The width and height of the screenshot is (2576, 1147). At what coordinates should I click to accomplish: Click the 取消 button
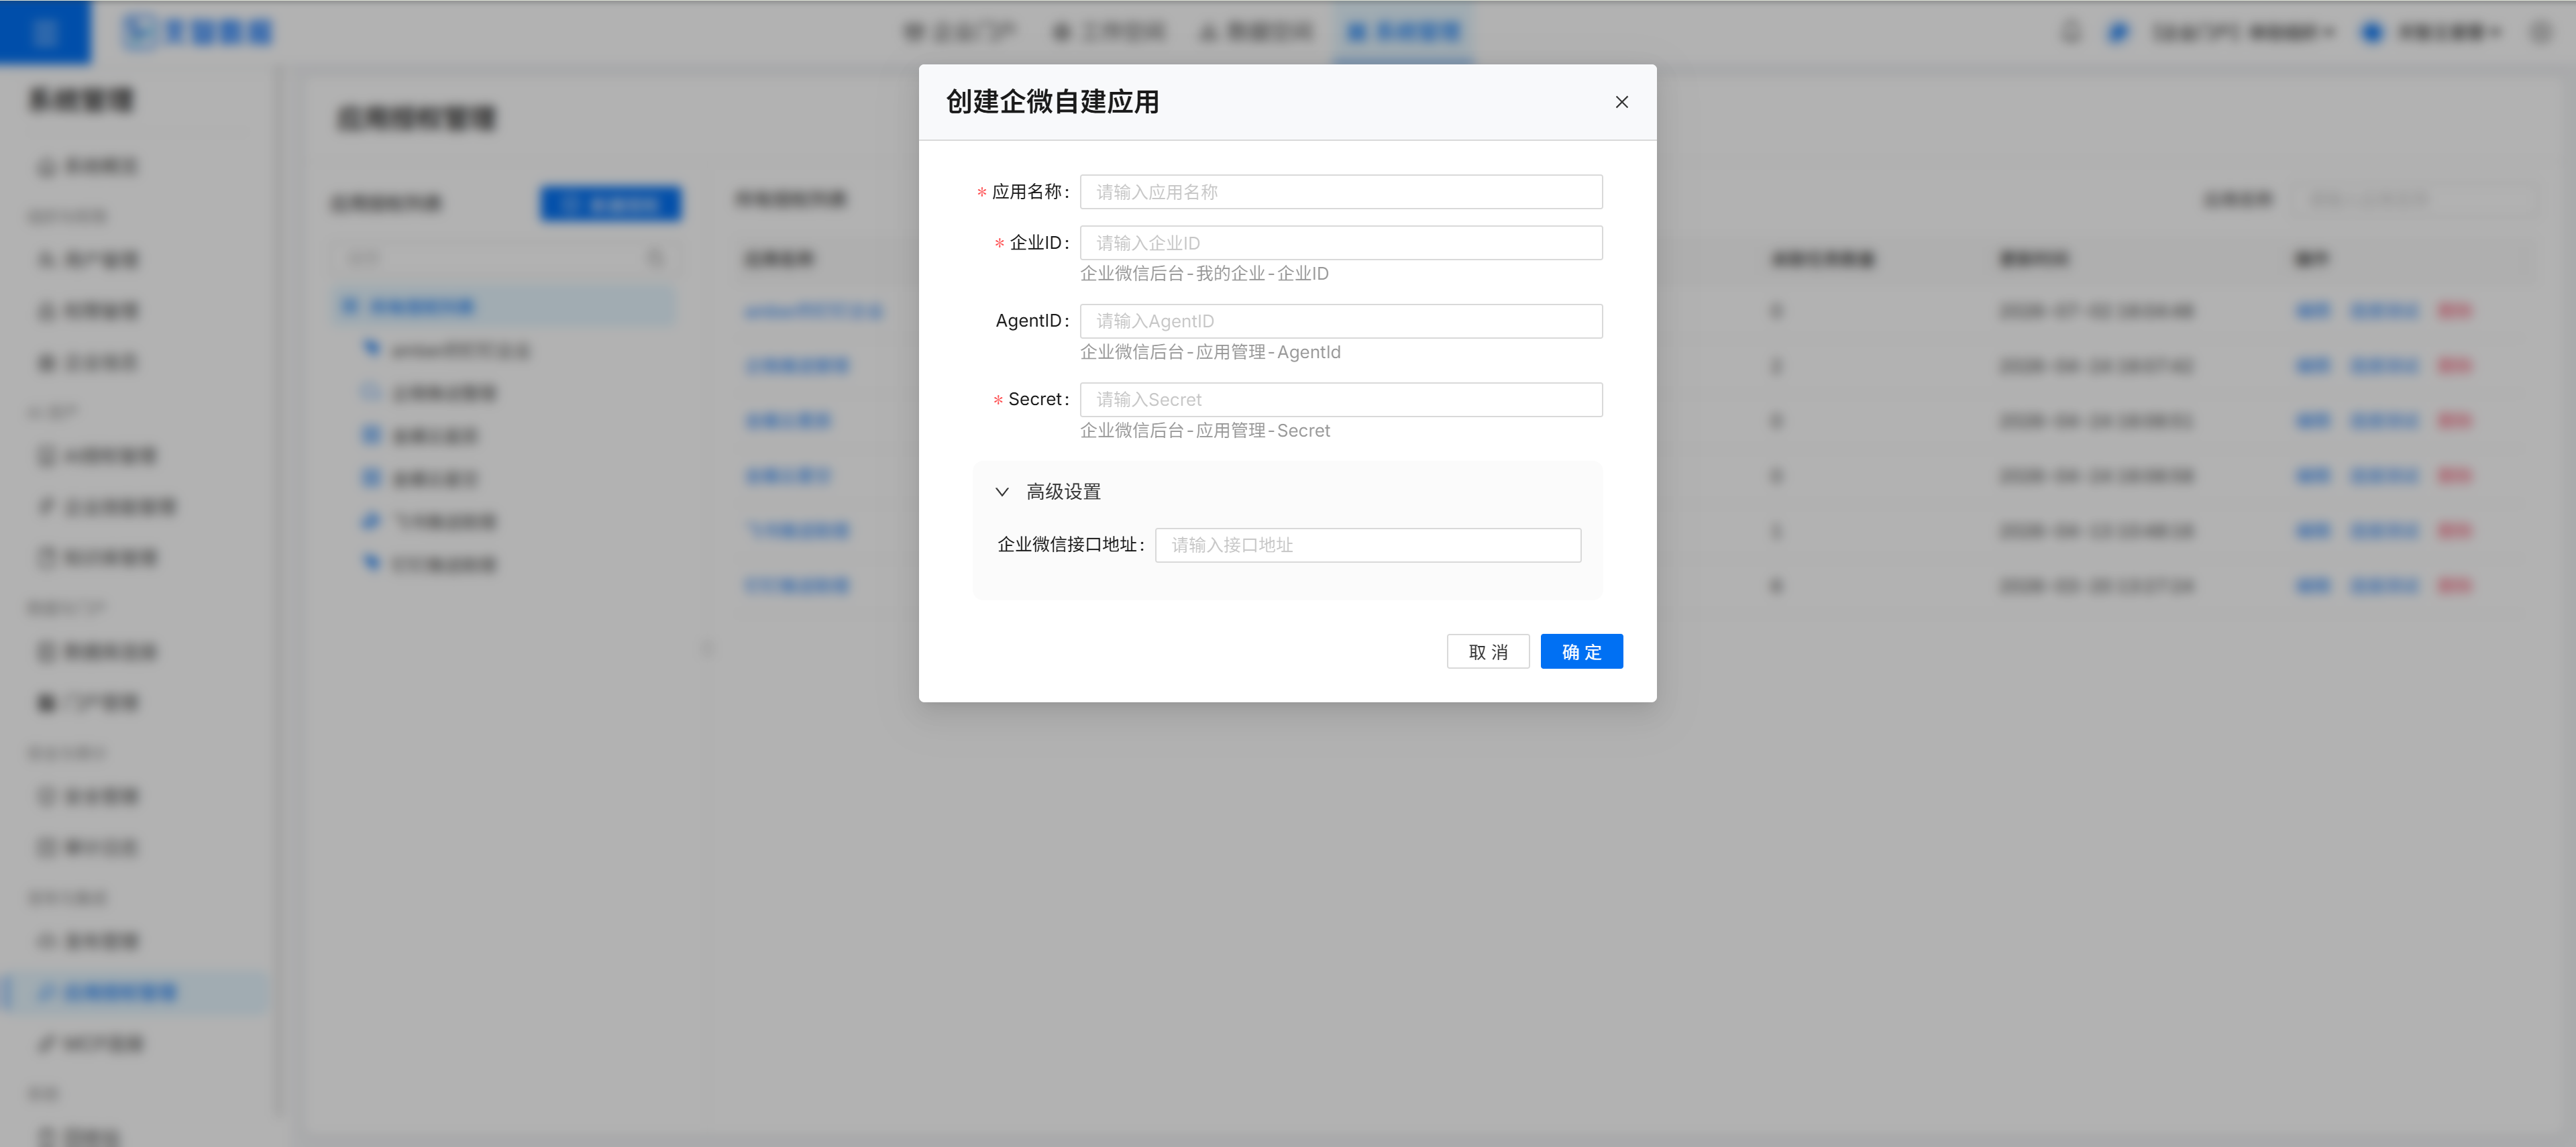coord(1487,652)
